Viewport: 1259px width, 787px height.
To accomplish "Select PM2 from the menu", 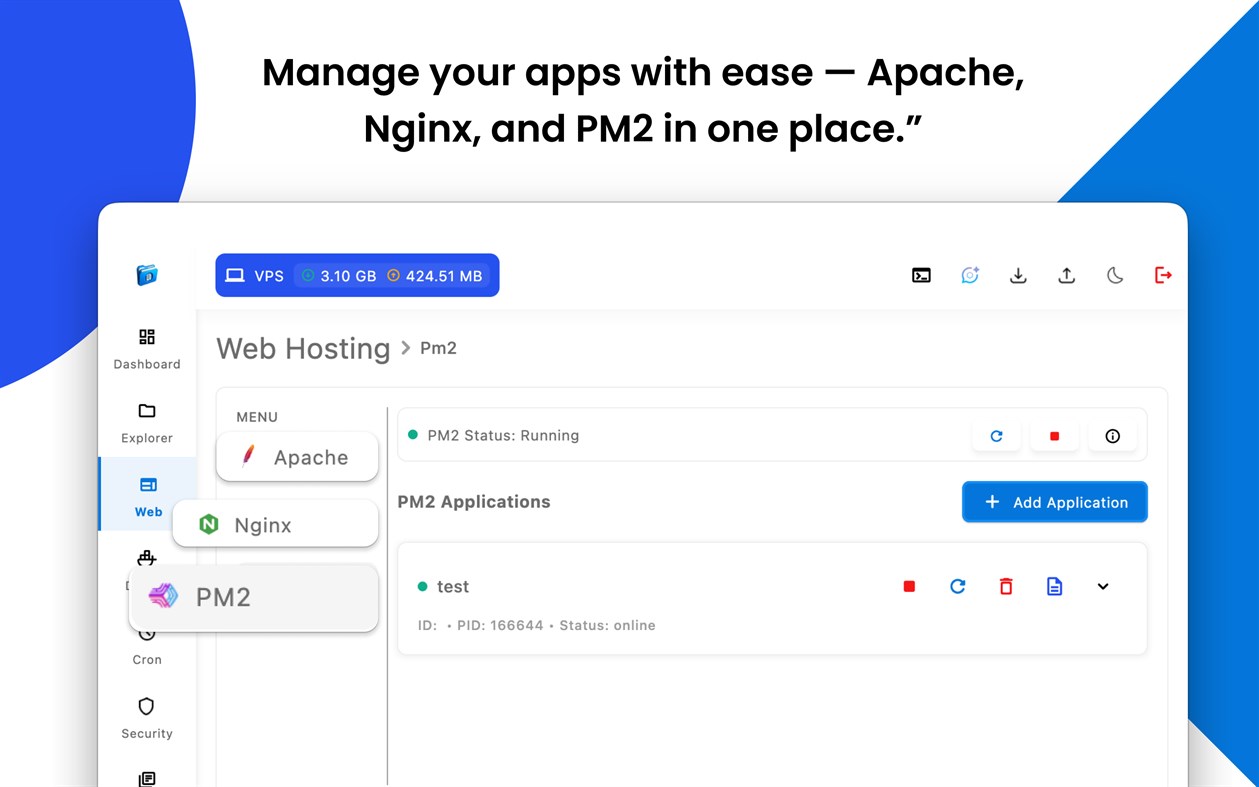I will (254, 597).
